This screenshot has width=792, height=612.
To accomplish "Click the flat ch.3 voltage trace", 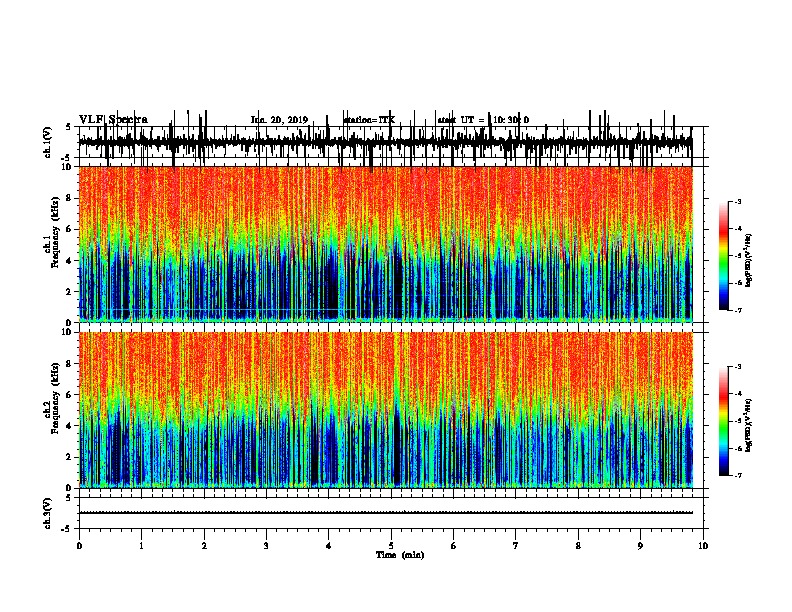I will [x=385, y=513].
